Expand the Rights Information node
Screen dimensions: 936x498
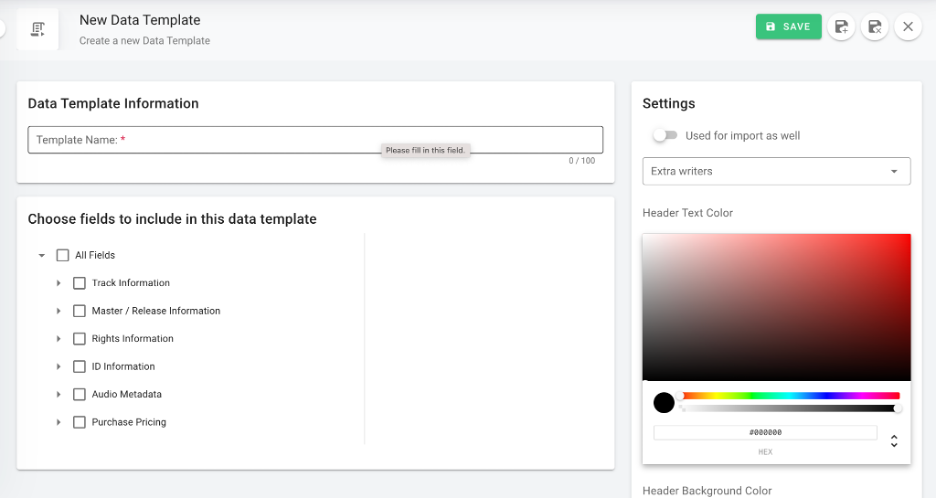coord(58,339)
